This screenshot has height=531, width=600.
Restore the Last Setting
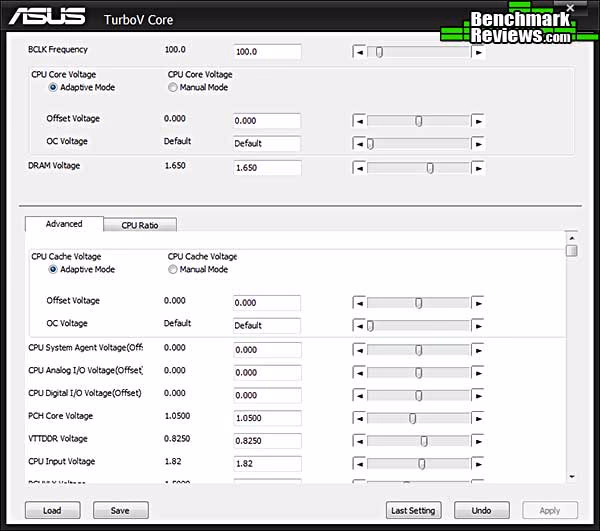413,510
